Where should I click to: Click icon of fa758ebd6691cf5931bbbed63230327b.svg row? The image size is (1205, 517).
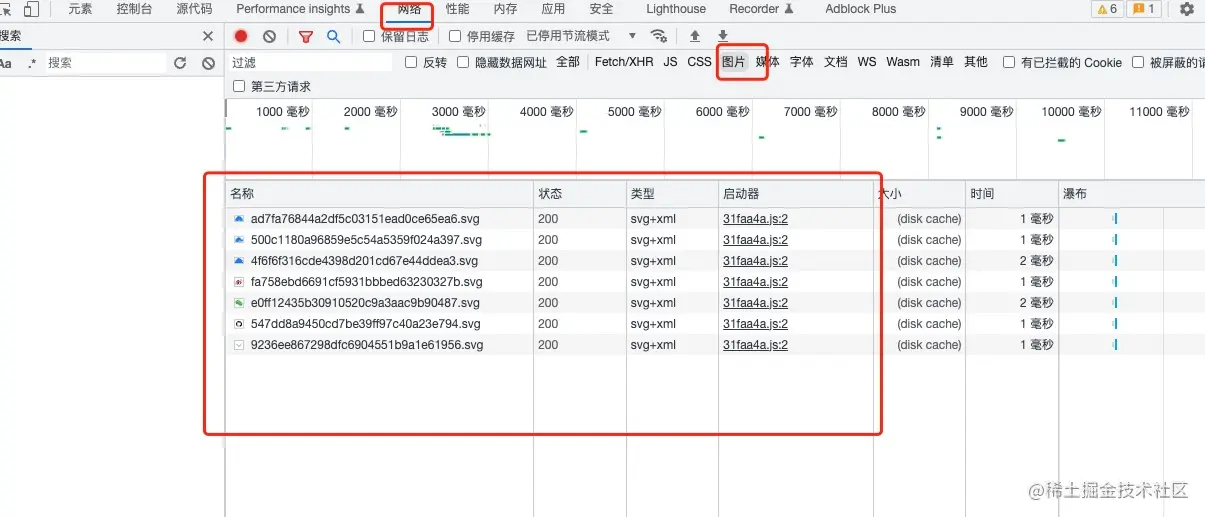(239, 282)
